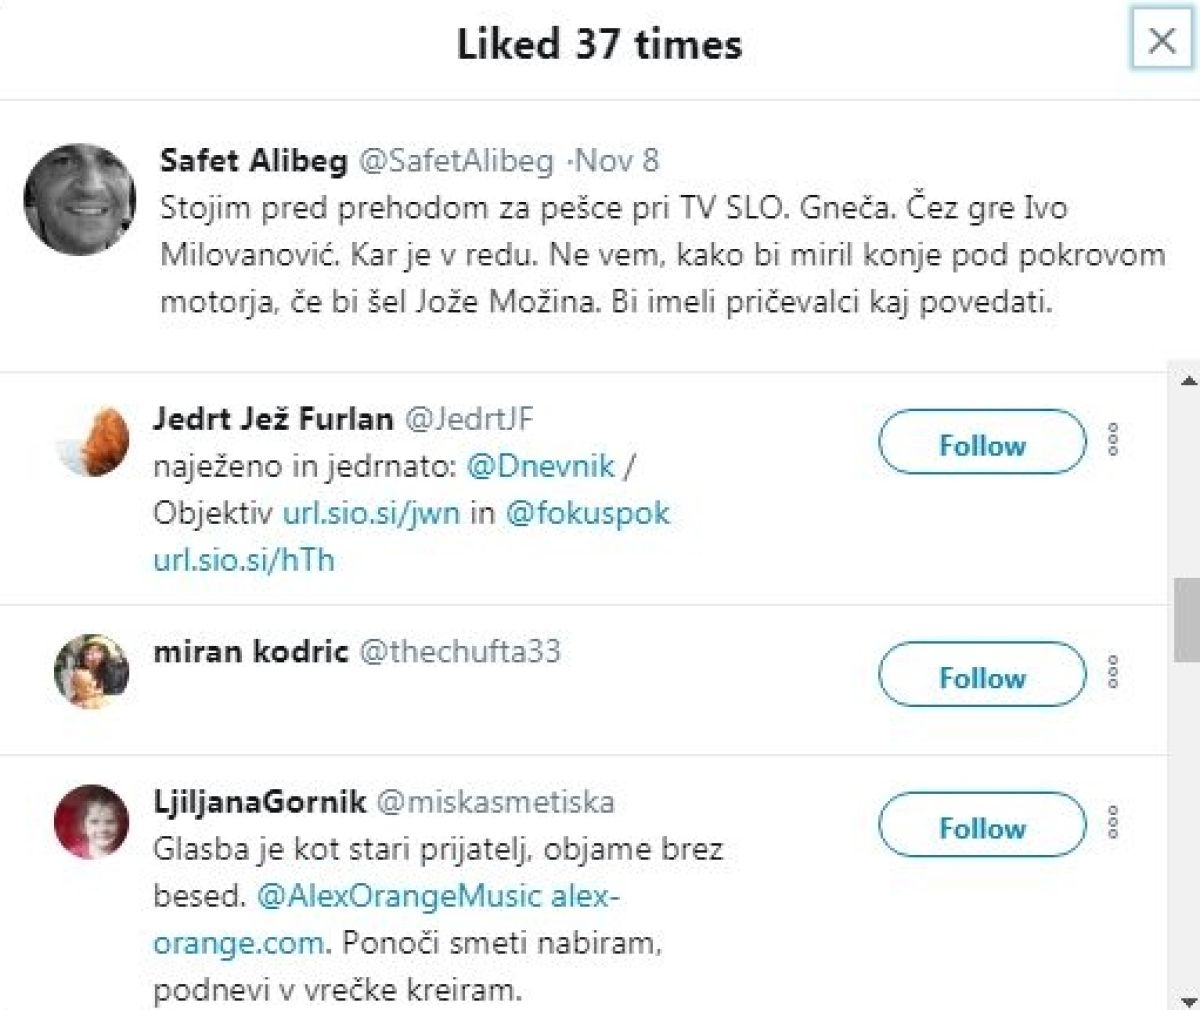This screenshot has width=1200, height=1010.
Task: Open the url.sio.si/hTh link
Action: coord(243,560)
